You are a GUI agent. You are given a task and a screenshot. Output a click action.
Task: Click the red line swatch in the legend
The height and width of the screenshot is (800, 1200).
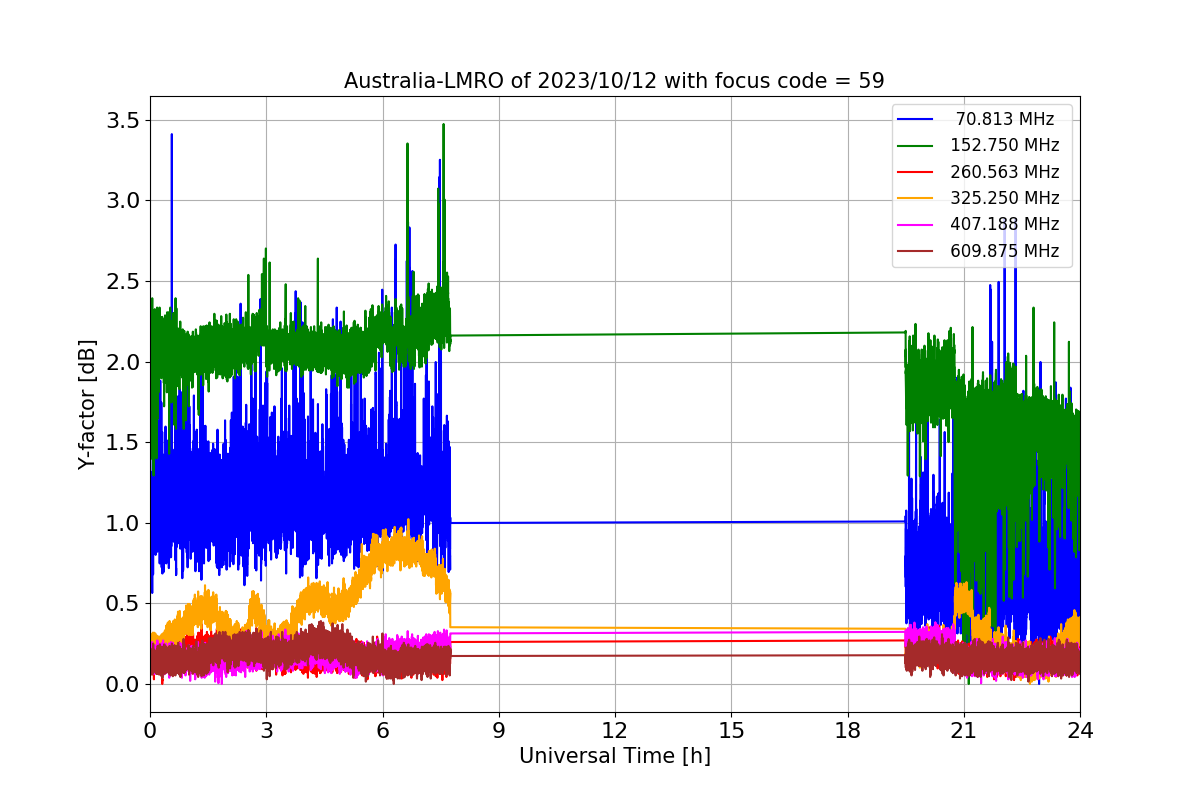coord(917,172)
